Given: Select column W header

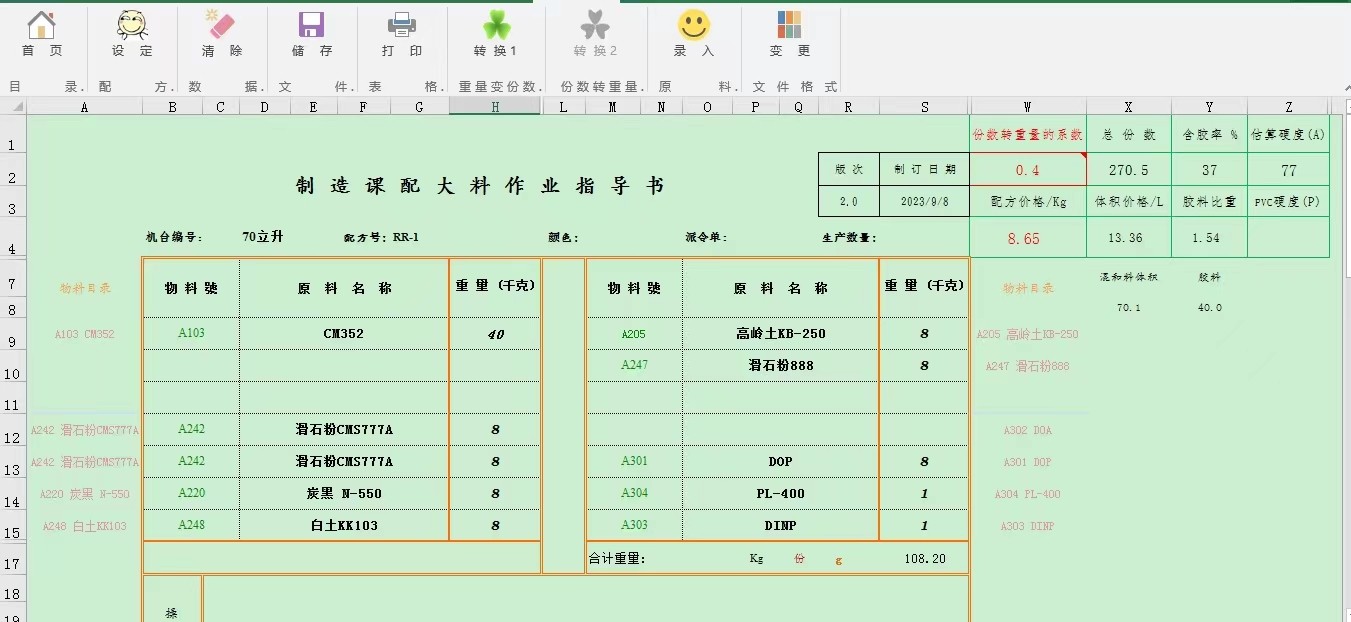Looking at the screenshot, I should [x=1028, y=107].
